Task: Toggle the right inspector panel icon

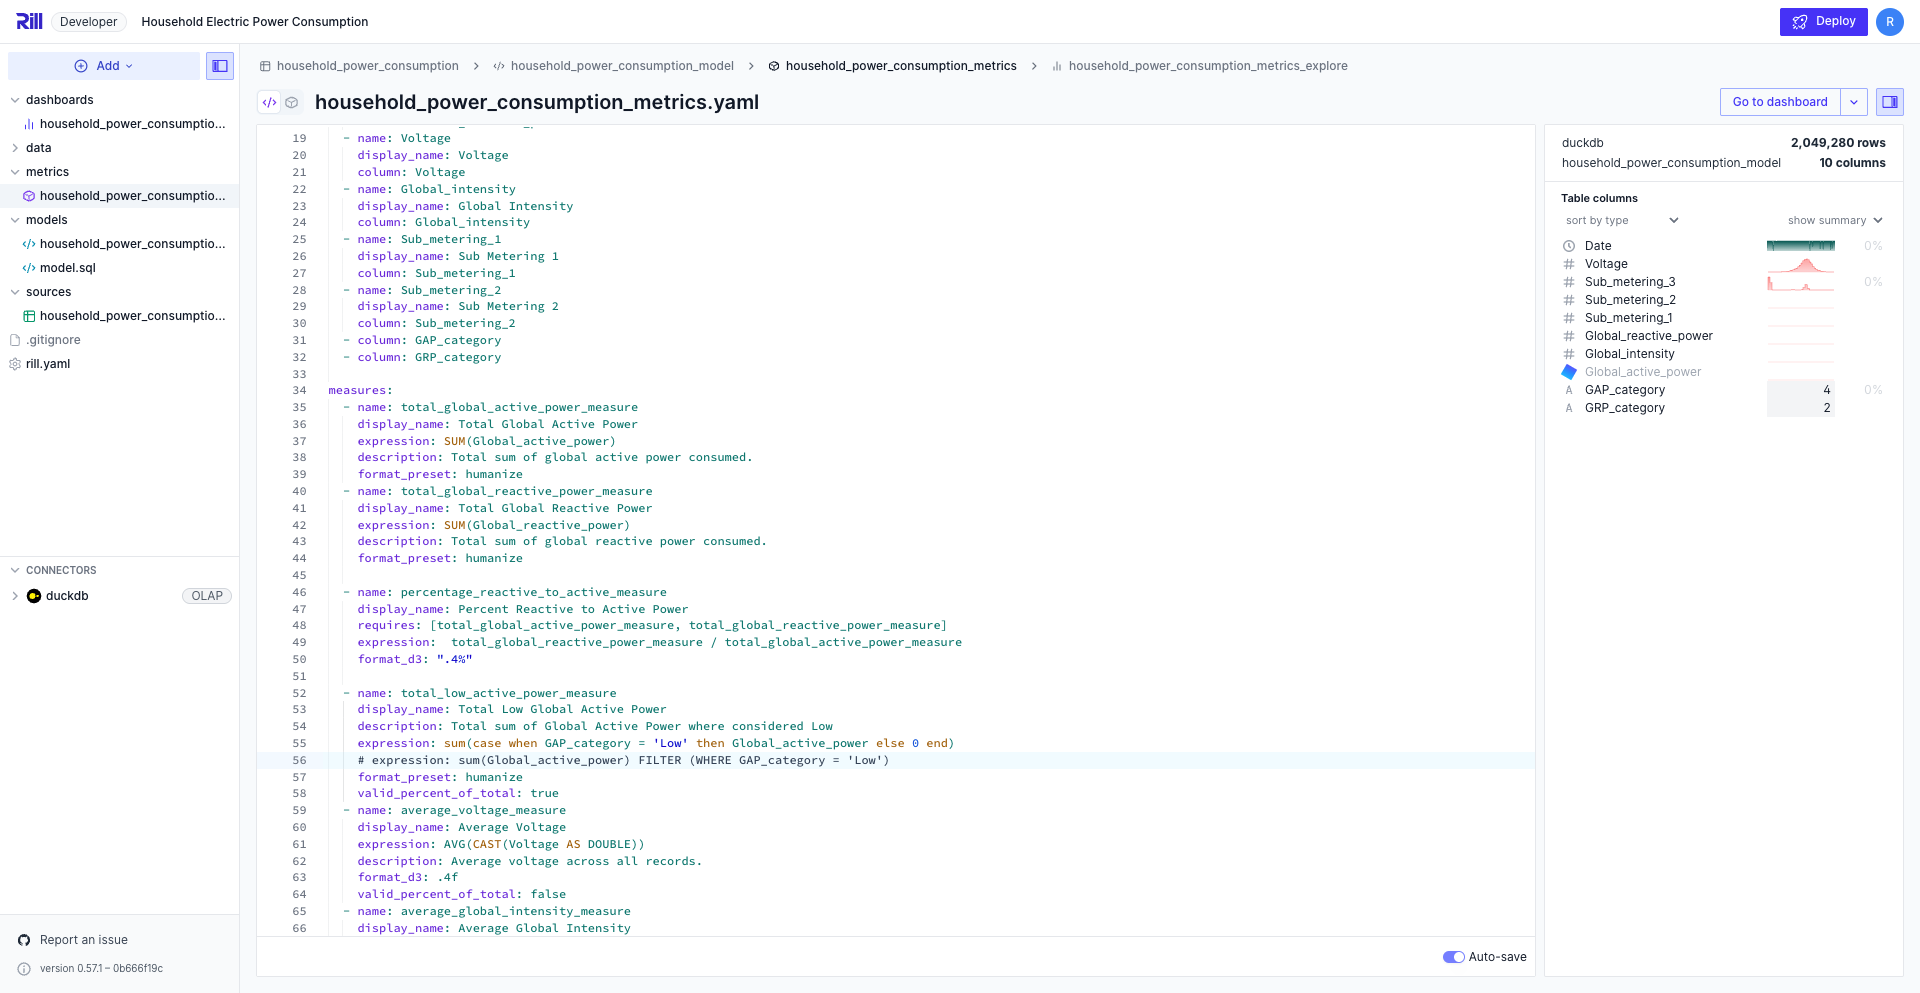Action: 1889,102
